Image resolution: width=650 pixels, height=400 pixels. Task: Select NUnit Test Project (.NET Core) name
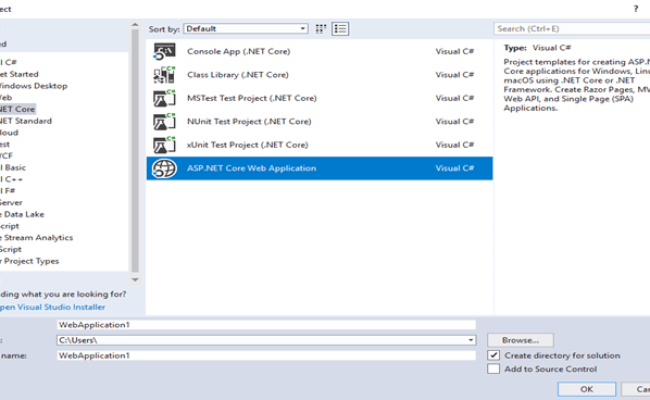pos(249,121)
